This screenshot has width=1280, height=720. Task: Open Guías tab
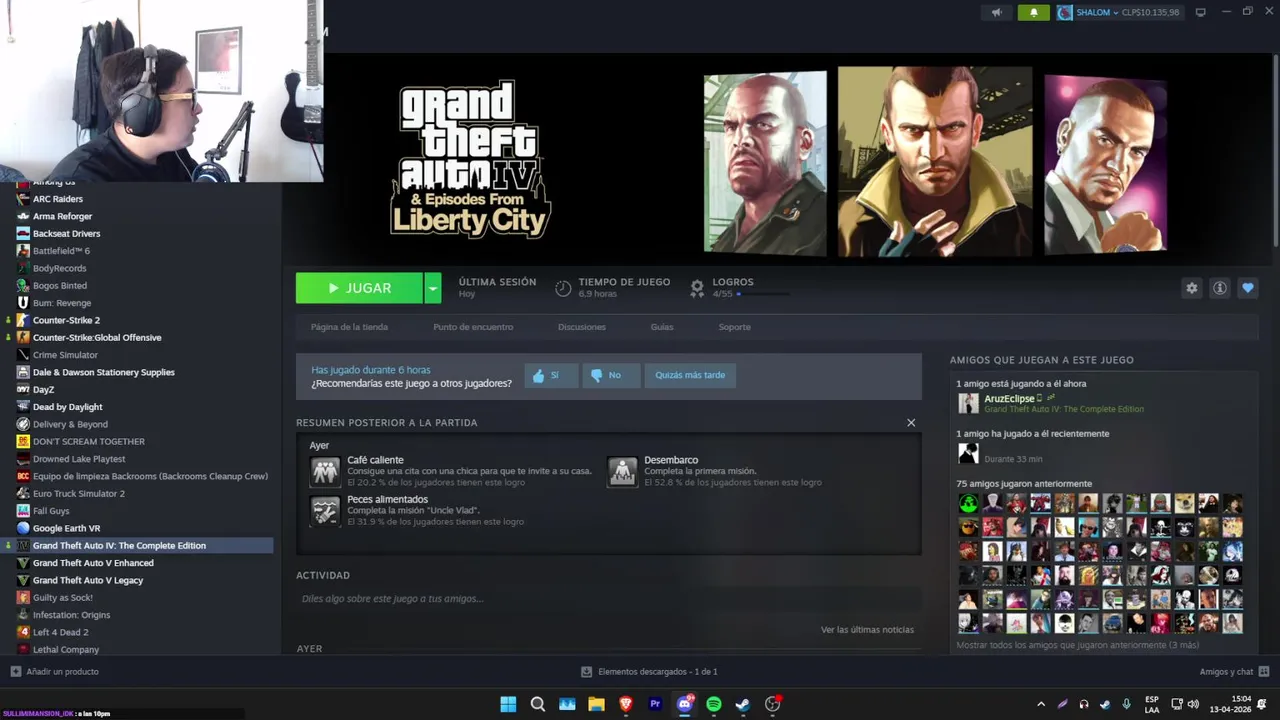(x=662, y=327)
